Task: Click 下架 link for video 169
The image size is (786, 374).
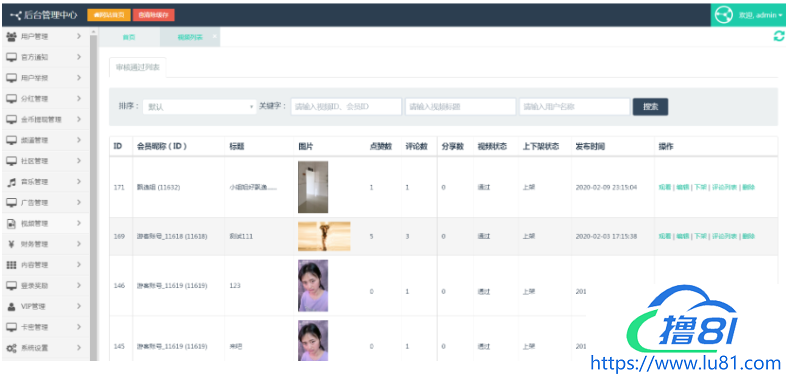Action: 700,236
